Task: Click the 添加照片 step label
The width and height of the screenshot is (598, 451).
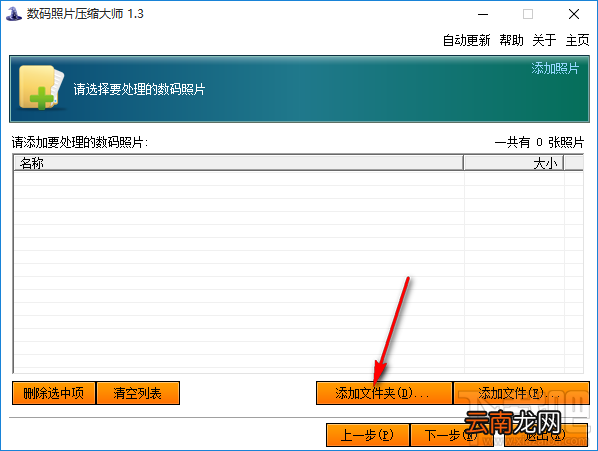Action: pyautogui.click(x=555, y=68)
